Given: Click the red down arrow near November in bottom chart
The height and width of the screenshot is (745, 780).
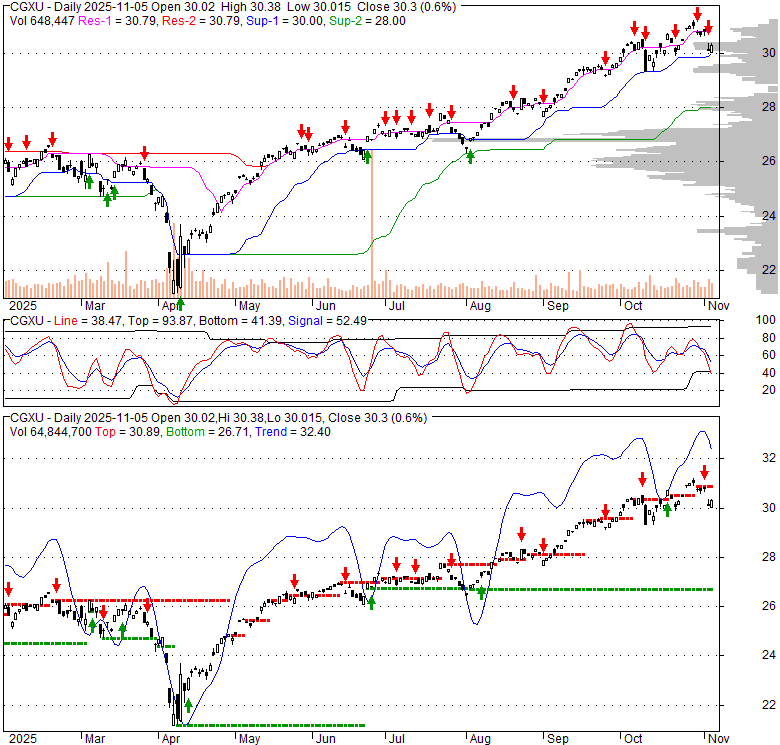Looking at the screenshot, I should 704,472.
